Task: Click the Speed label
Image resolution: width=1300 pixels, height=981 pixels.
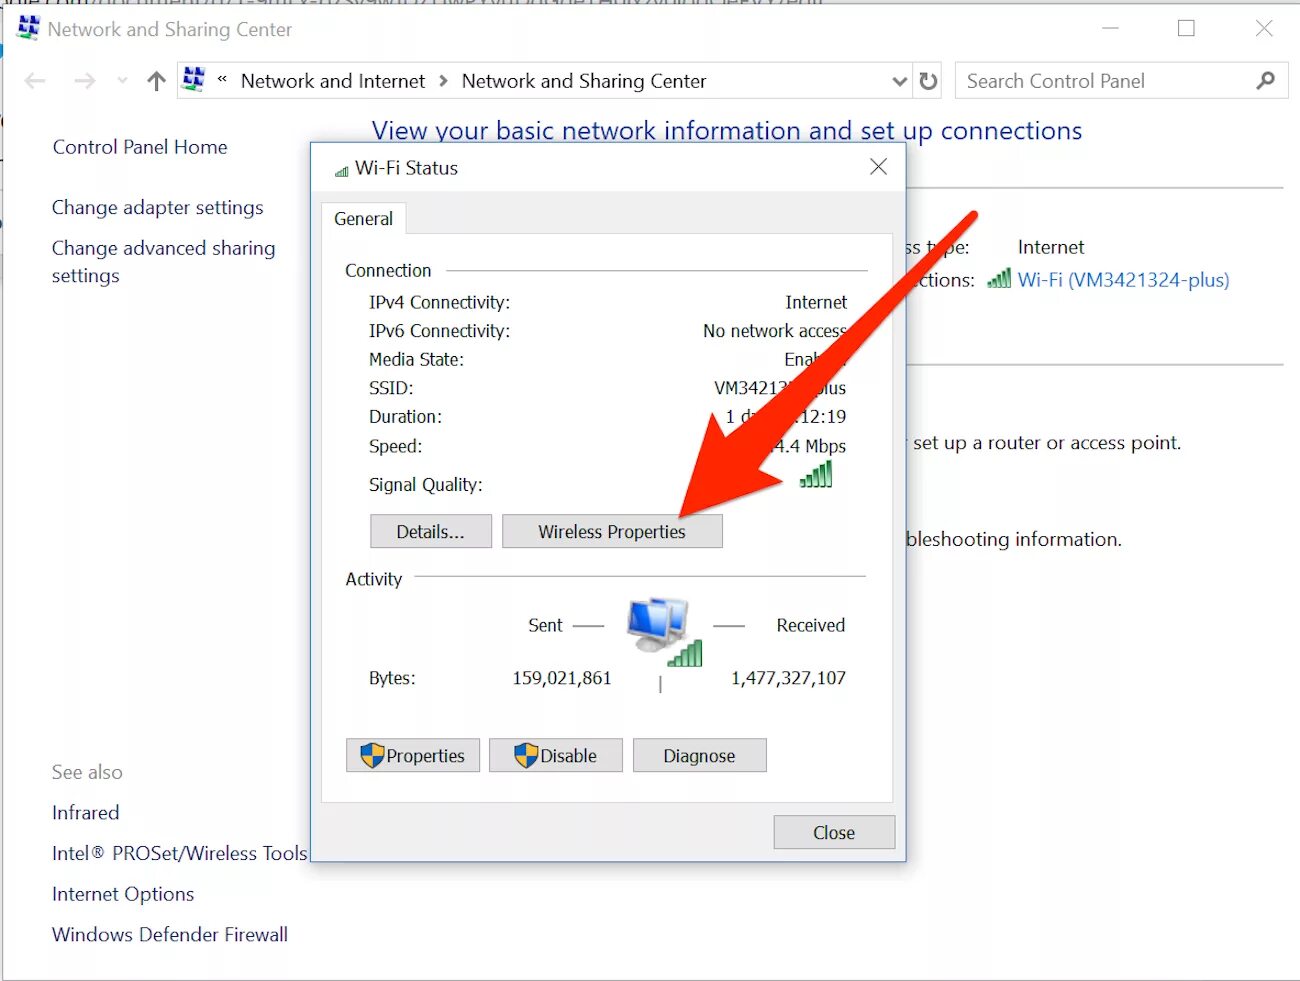Action: pos(396,446)
